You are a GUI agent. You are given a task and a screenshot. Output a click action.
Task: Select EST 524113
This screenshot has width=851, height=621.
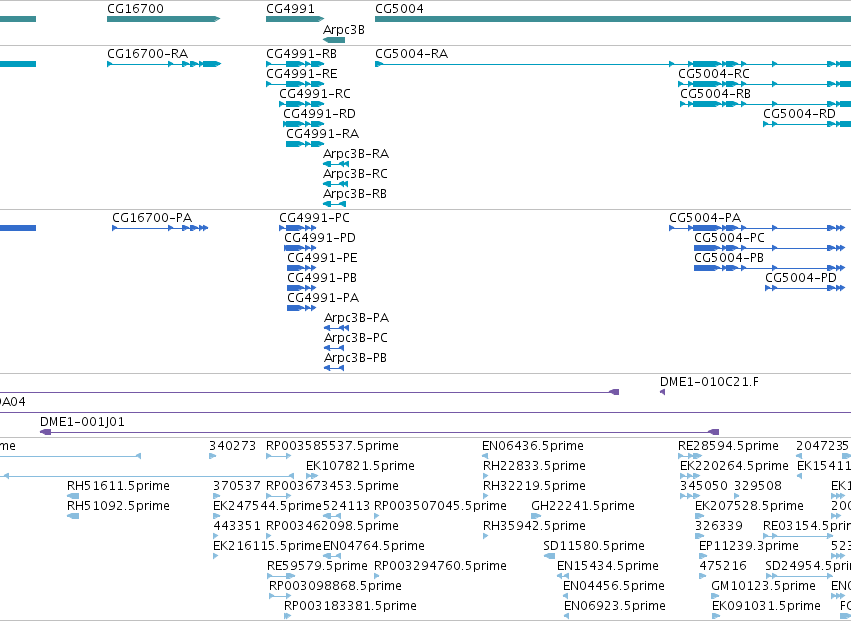(346, 506)
